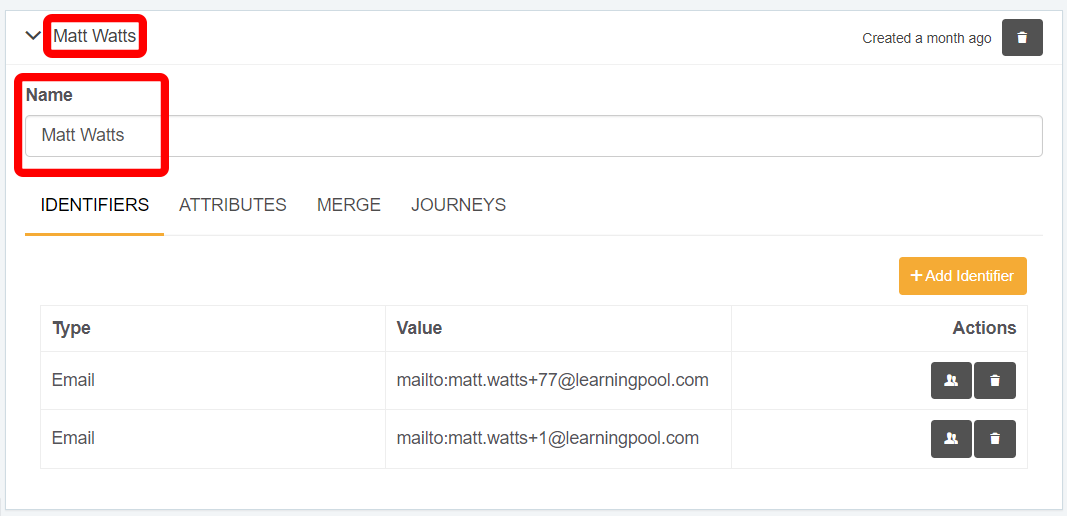This screenshot has width=1067, height=516.
Task: Click the 'Created a month ago' text
Action: coord(927,38)
